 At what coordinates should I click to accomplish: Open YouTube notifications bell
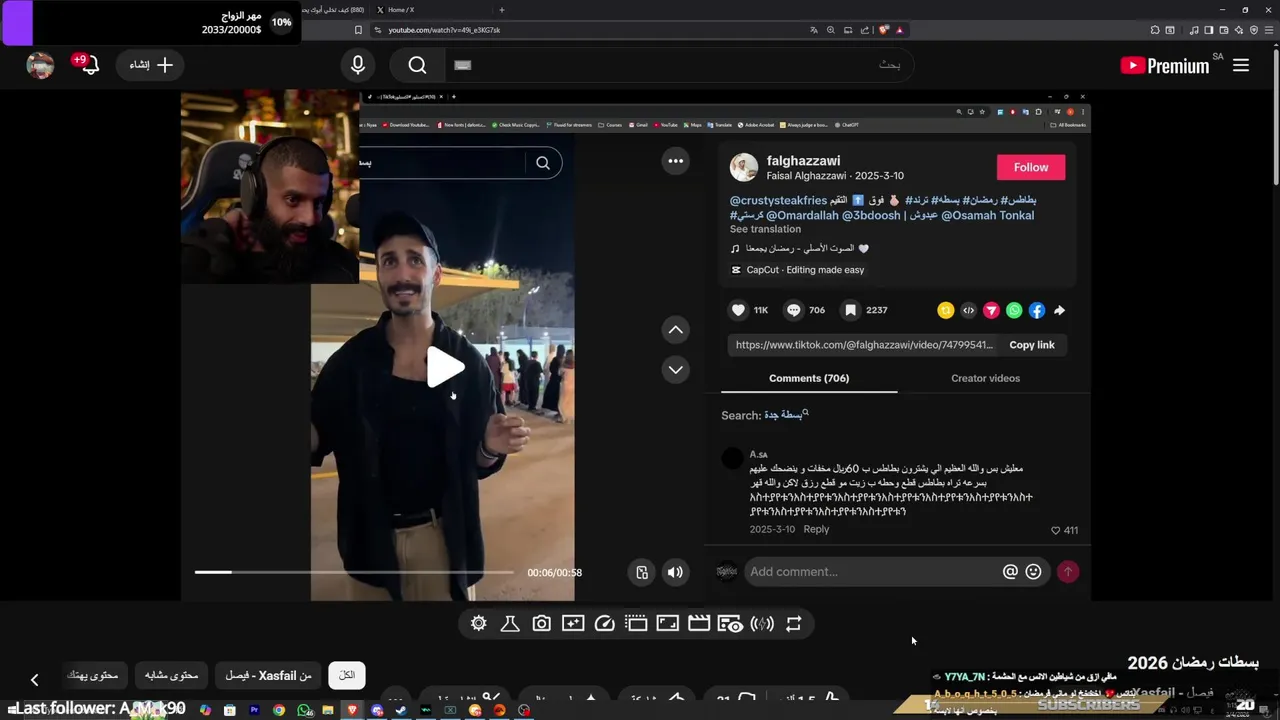click(88, 65)
